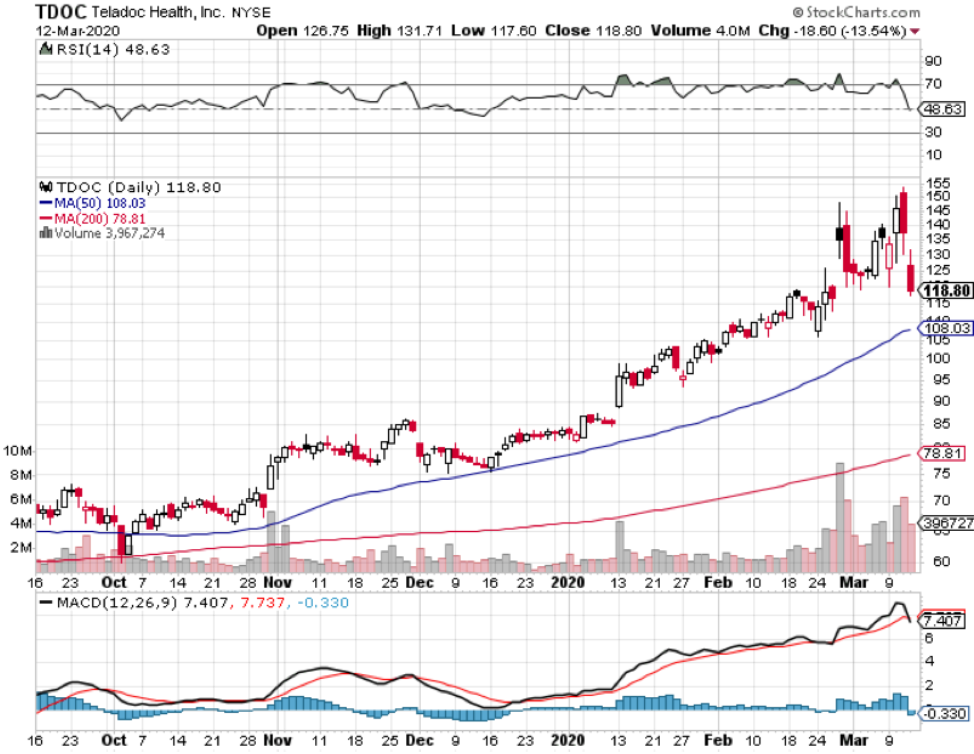
Task: Click the candlestick icon beside TDOC (Daily)
Action: [x=45, y=186]
